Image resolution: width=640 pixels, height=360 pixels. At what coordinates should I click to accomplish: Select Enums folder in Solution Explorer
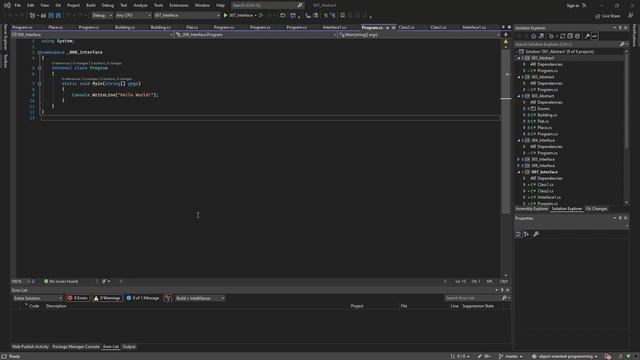coord(543,109)
